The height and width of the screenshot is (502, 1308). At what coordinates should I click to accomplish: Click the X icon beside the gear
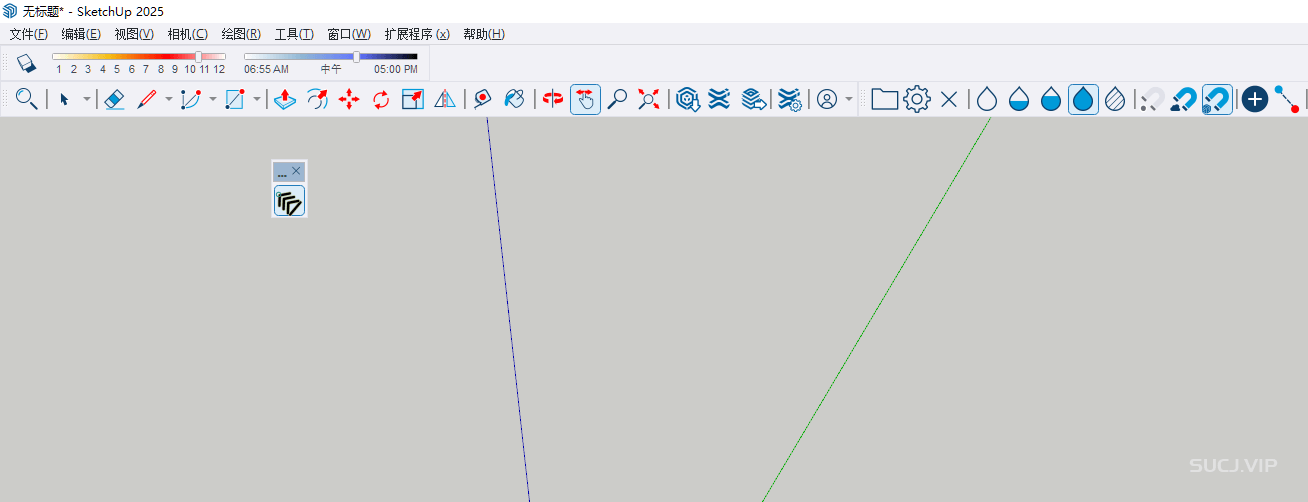coord(949,99)
